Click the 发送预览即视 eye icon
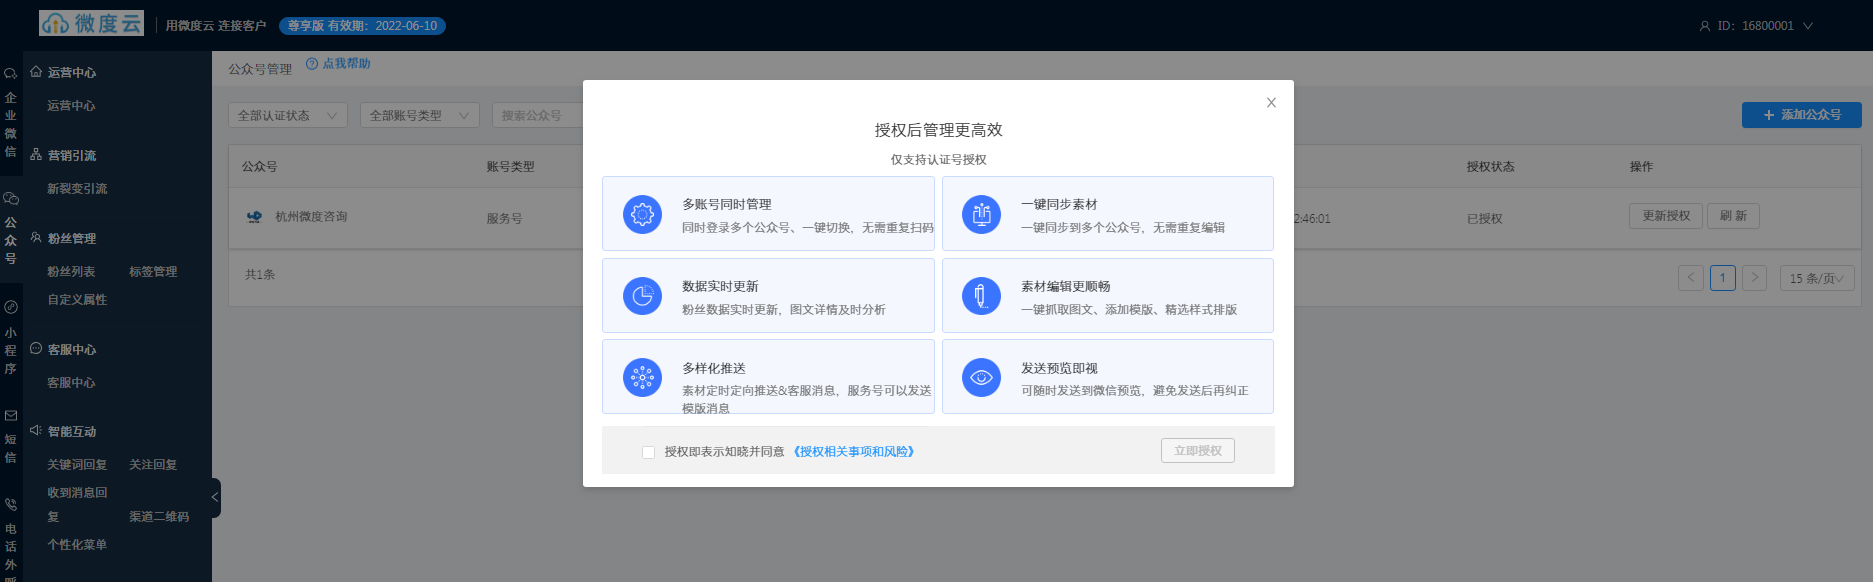The width and height of the screenshot is (1873, 582). click(981, 378)
